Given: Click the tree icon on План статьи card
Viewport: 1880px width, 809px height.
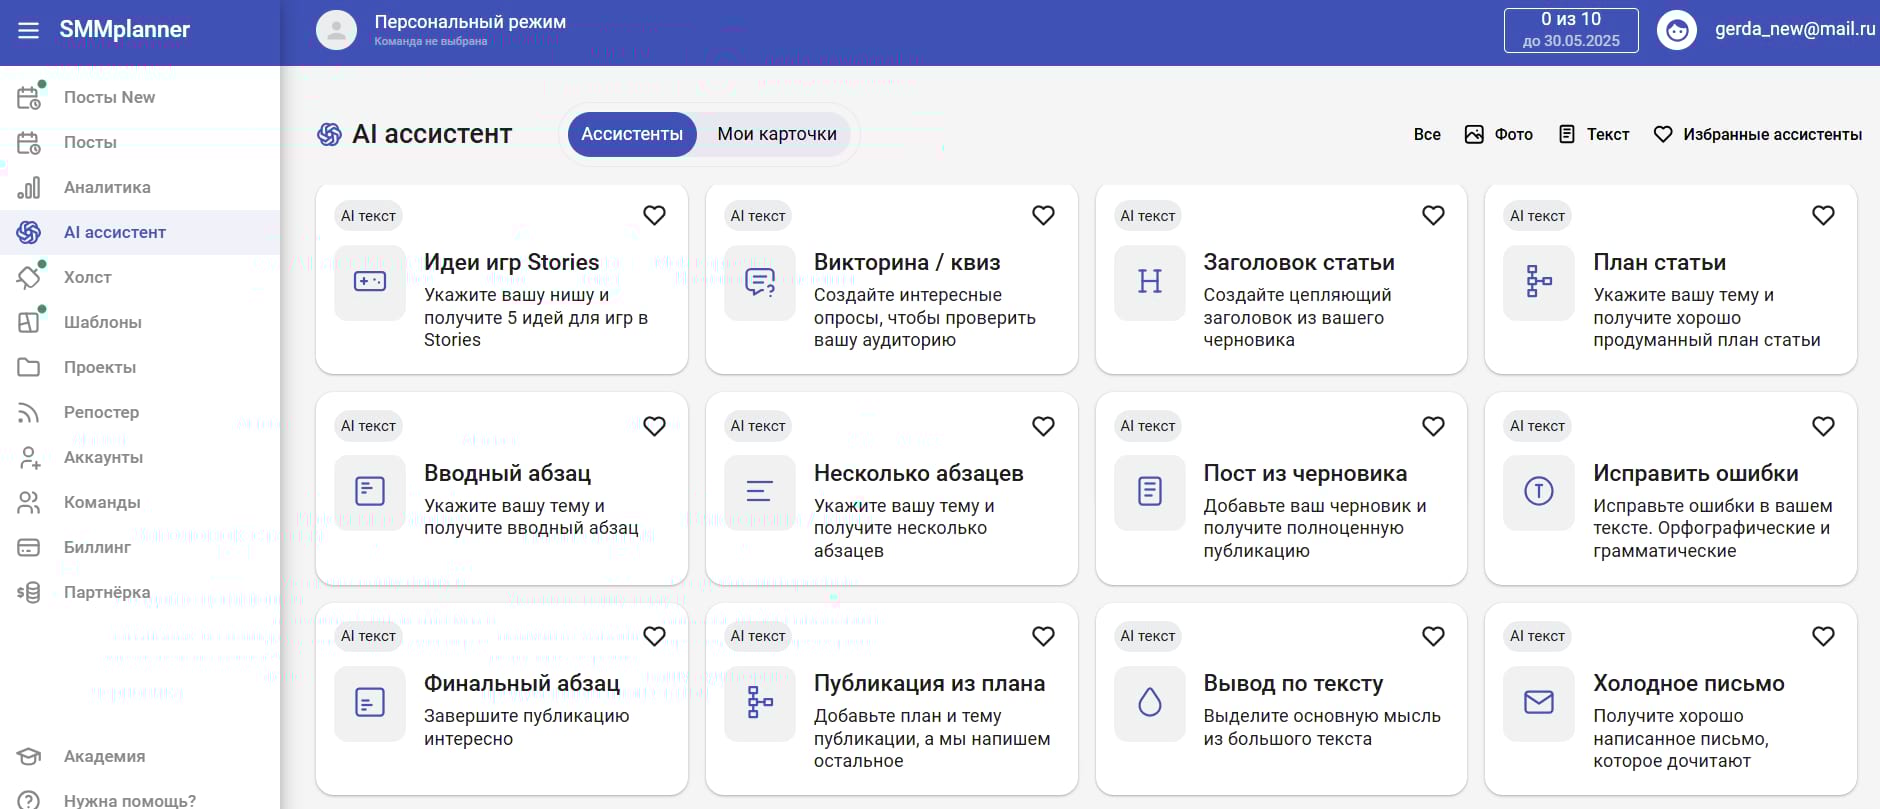Looking at the screenshot, I should click(1539, 283).
